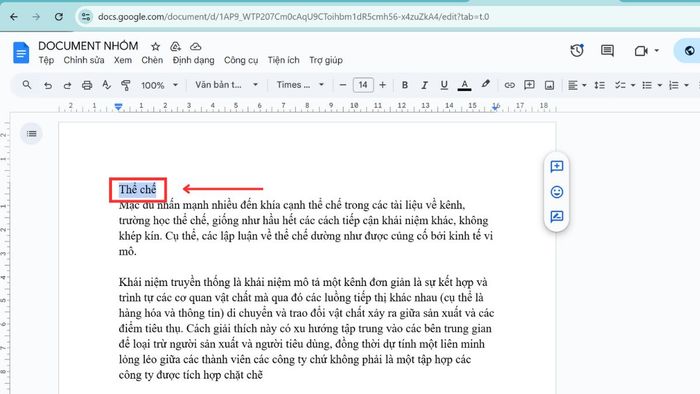Screen dimensions: 700x394
Task: Open Google Docs home icon
Action: click(21, 53)
